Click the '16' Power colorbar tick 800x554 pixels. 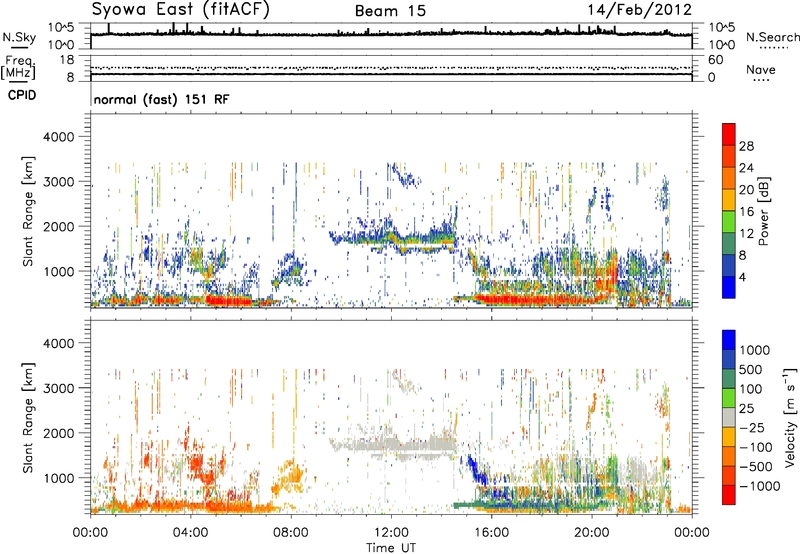click(746, 212)
